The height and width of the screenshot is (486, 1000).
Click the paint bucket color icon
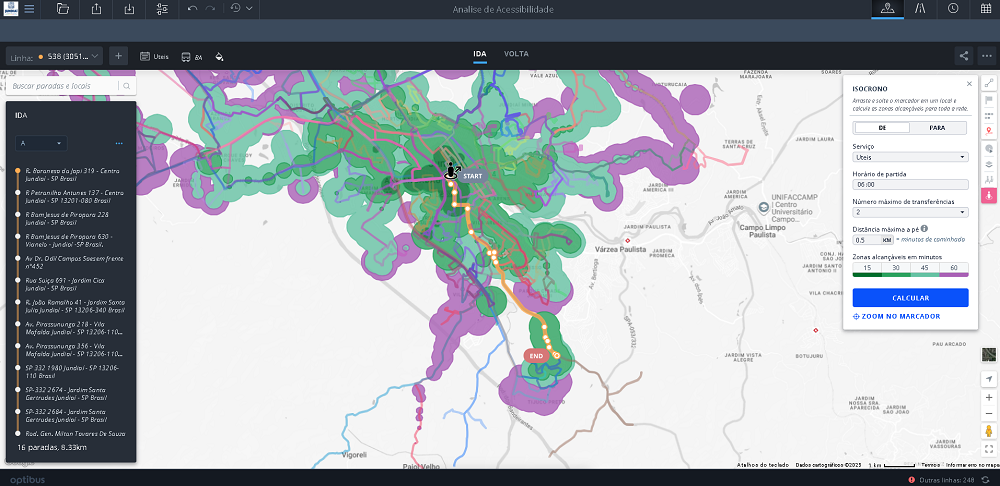pyautogui.click(x=219, y=56)
